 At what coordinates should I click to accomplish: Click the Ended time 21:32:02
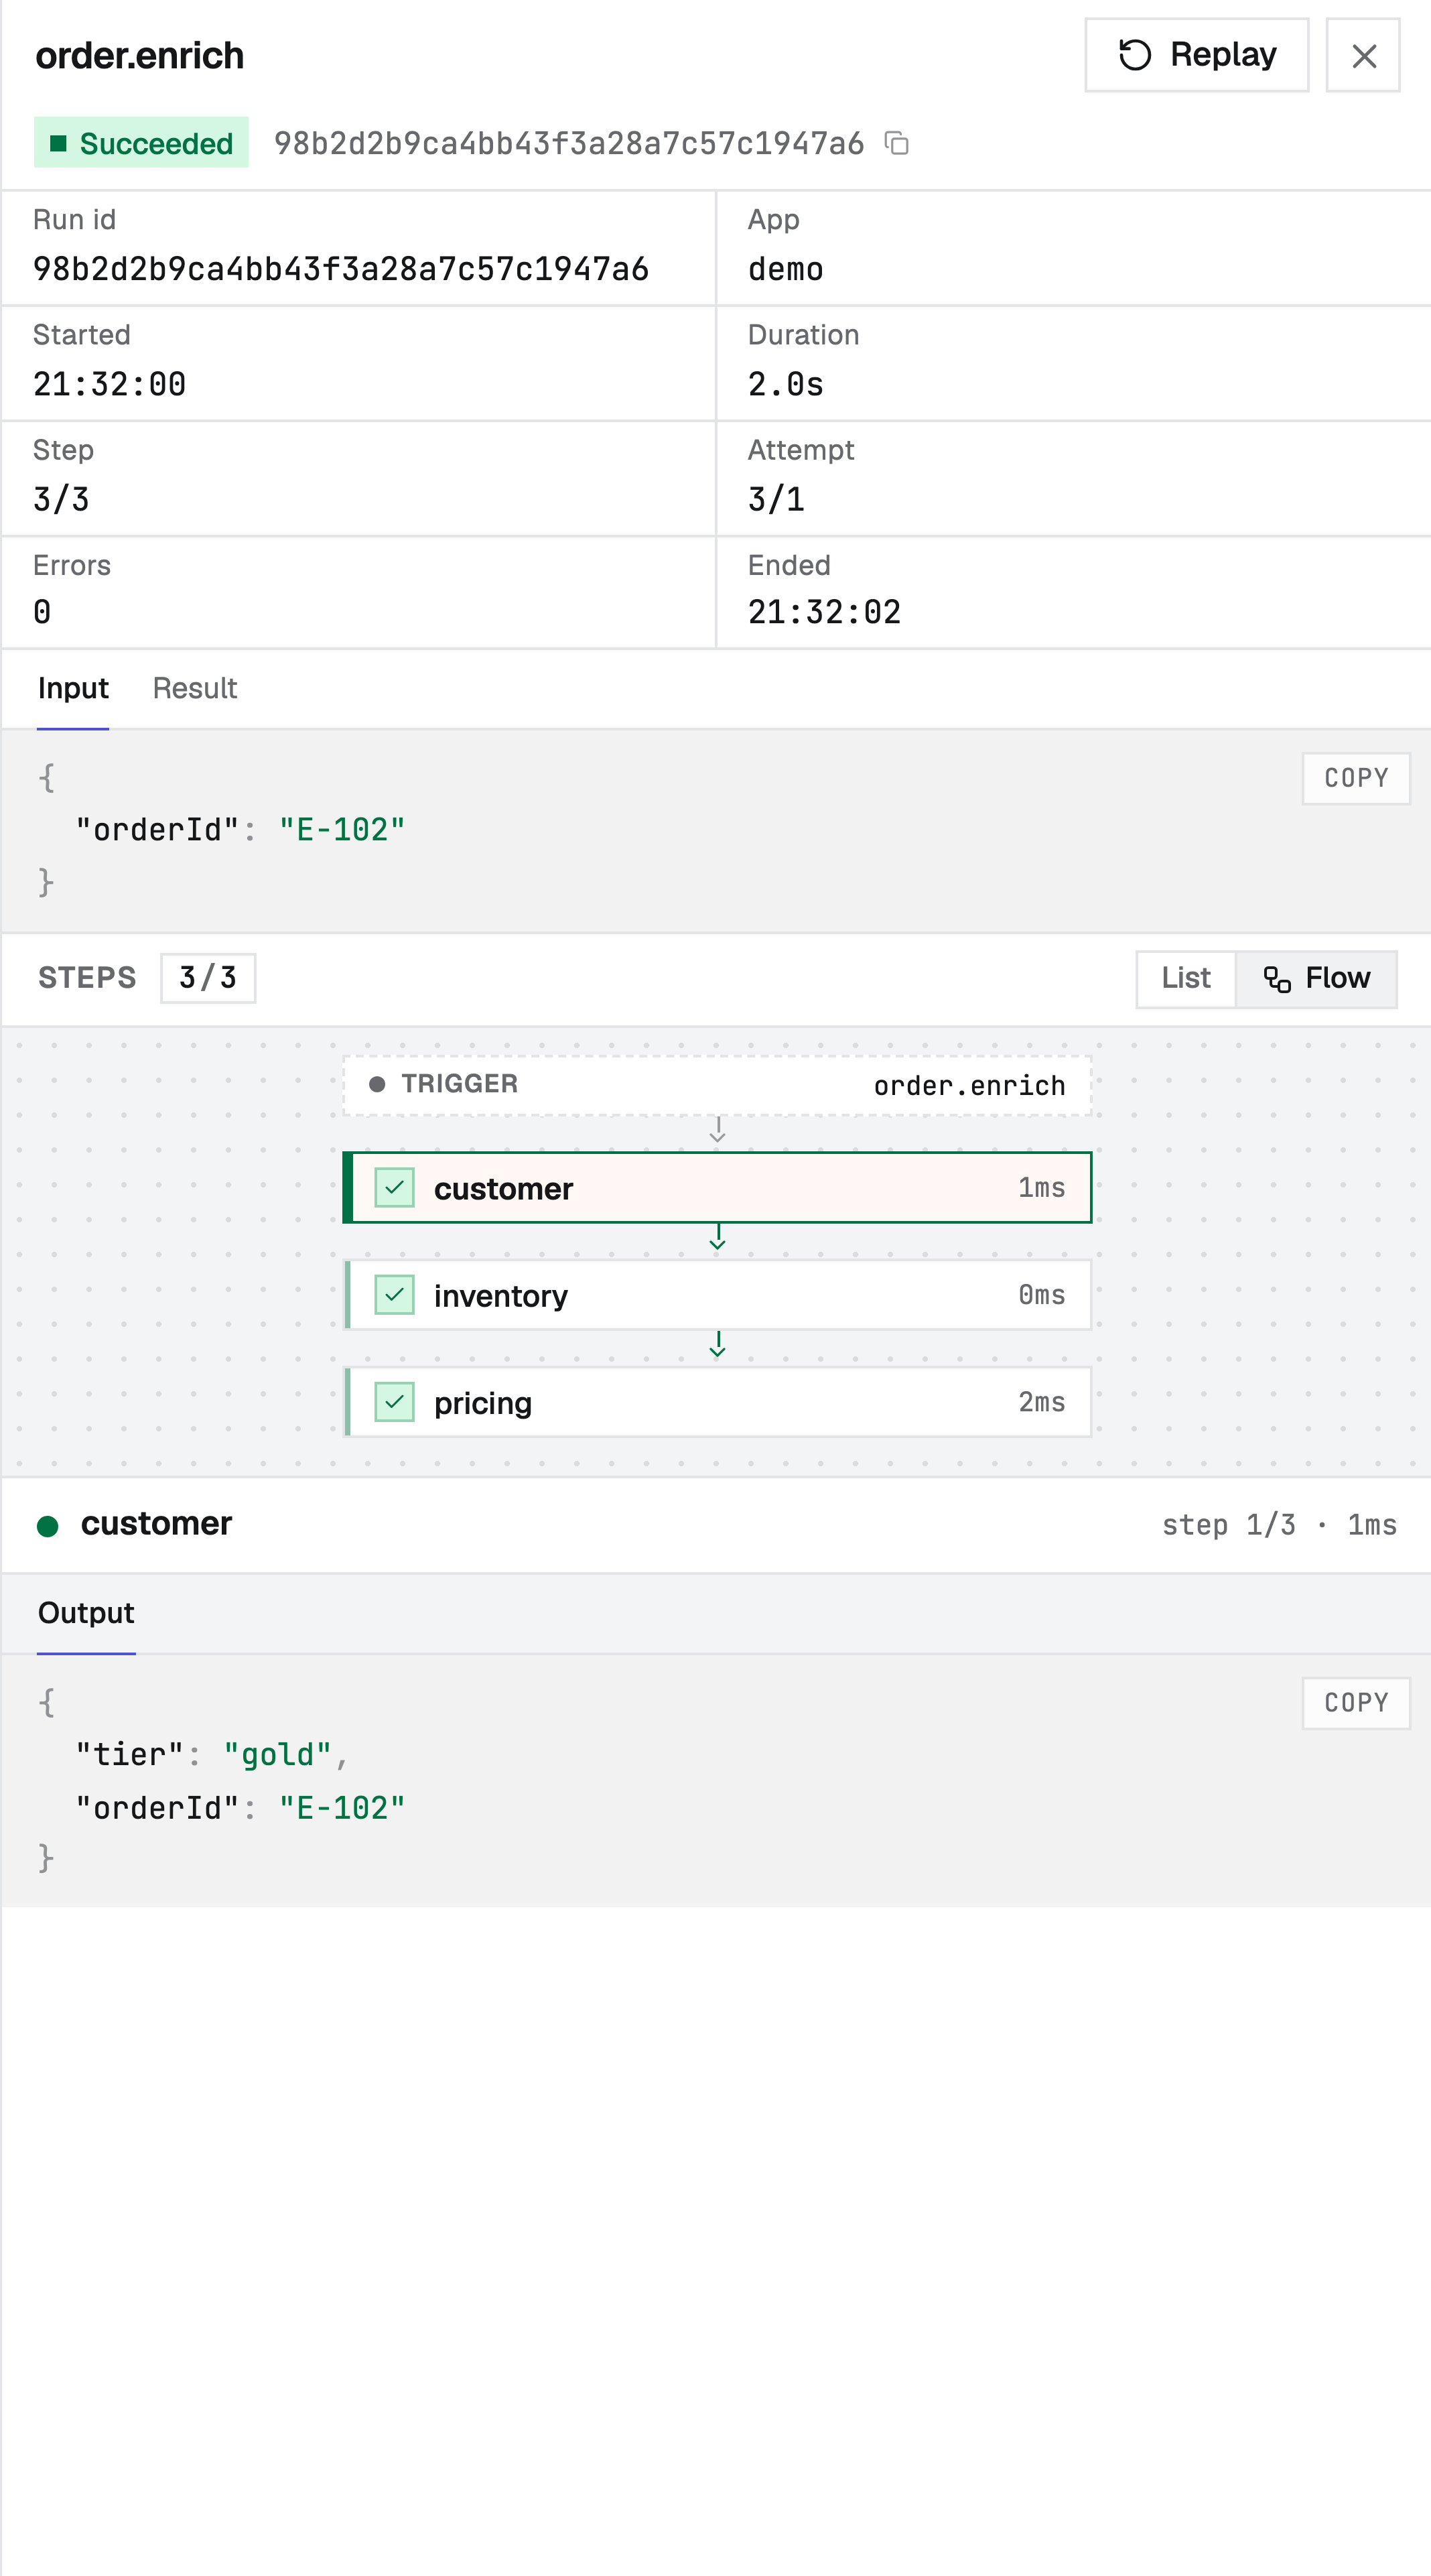[x=825, y=612]
